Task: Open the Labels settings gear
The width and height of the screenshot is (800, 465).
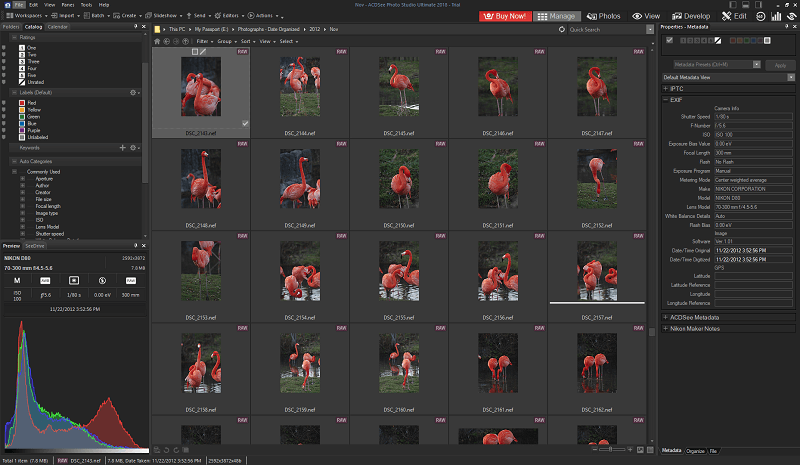Action: [134, 92]
